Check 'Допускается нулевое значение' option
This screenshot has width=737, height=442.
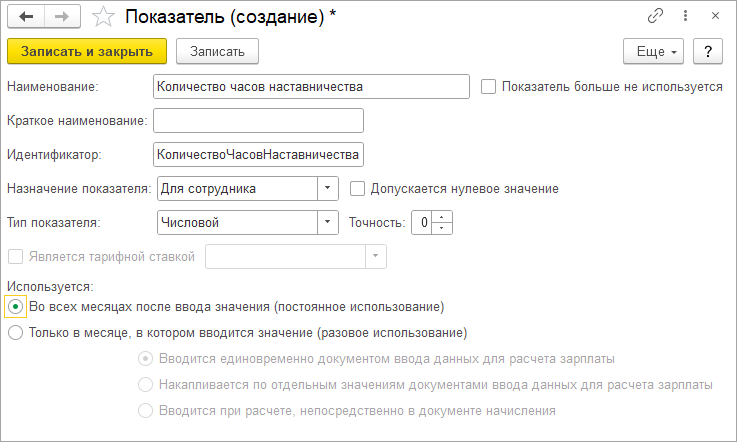pyautogui.click(x=357, y=189)
